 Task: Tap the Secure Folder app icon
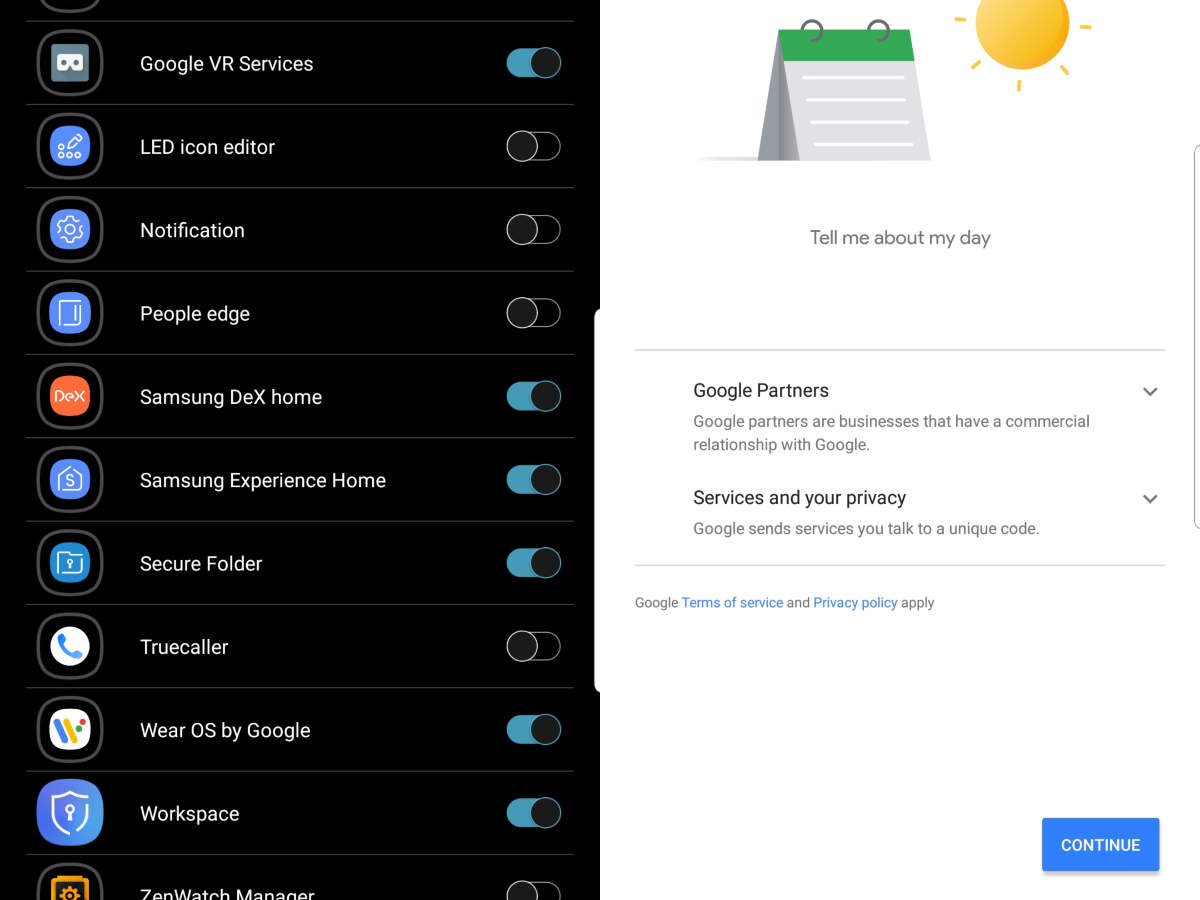(x=70, y=563)
